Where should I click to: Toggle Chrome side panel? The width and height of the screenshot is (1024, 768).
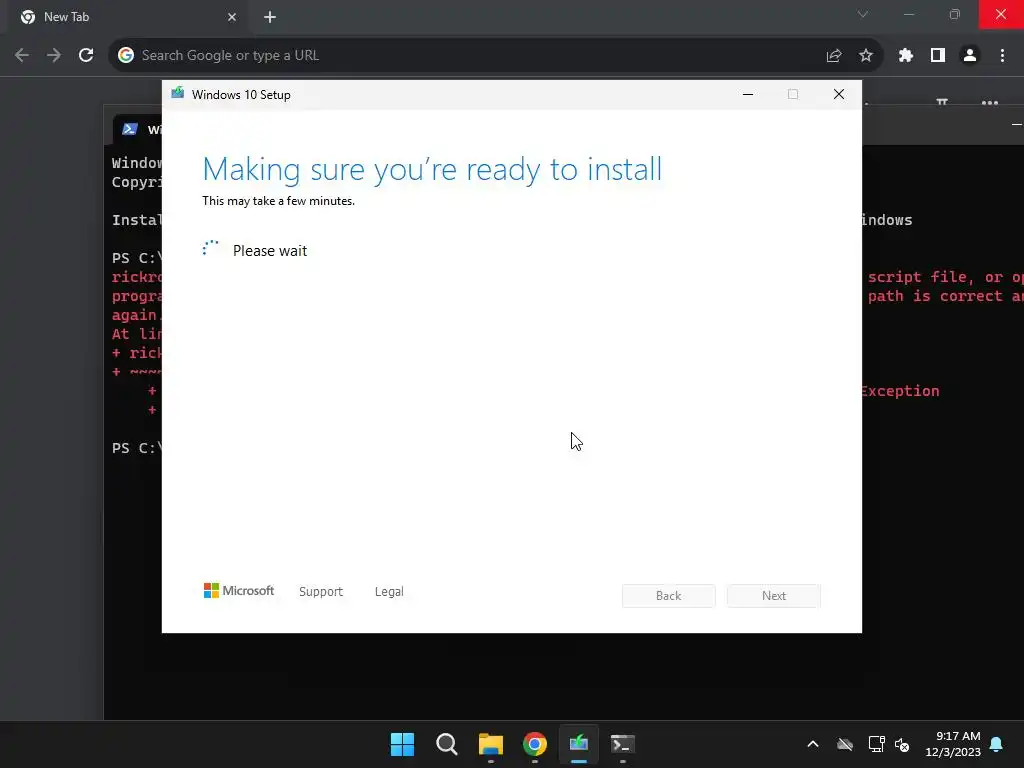tap(938, 56)
